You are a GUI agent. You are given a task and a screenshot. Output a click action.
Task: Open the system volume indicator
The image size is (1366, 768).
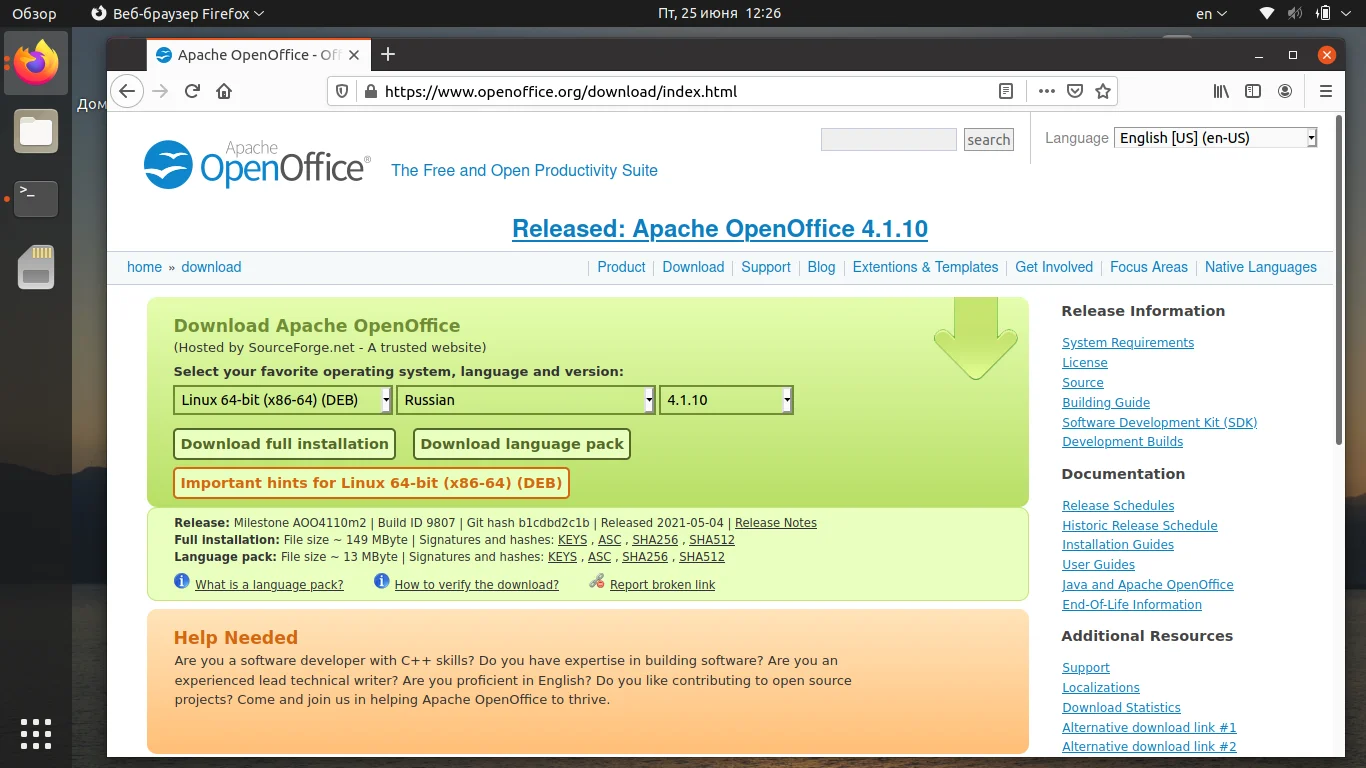[x=1295, y=14]
